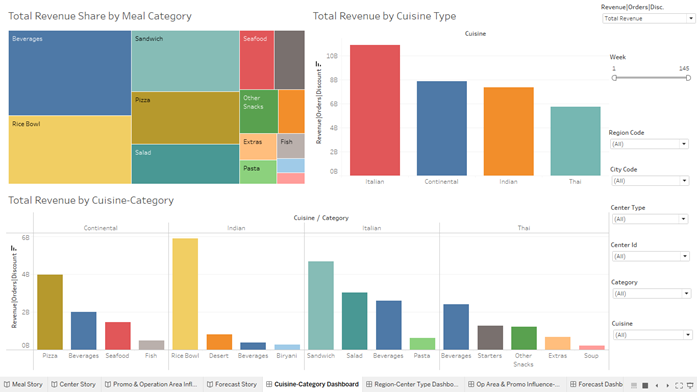The width and height of the screenshot is (697, 392).
Task: Select the Fish treemap block
Action: coord(291,146)
